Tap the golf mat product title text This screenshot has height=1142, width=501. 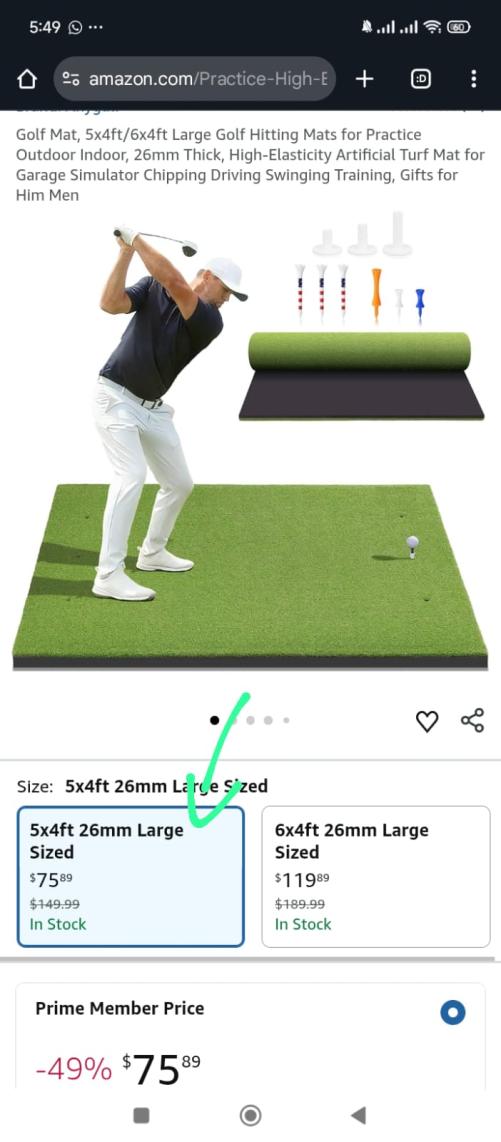point(250,165)
